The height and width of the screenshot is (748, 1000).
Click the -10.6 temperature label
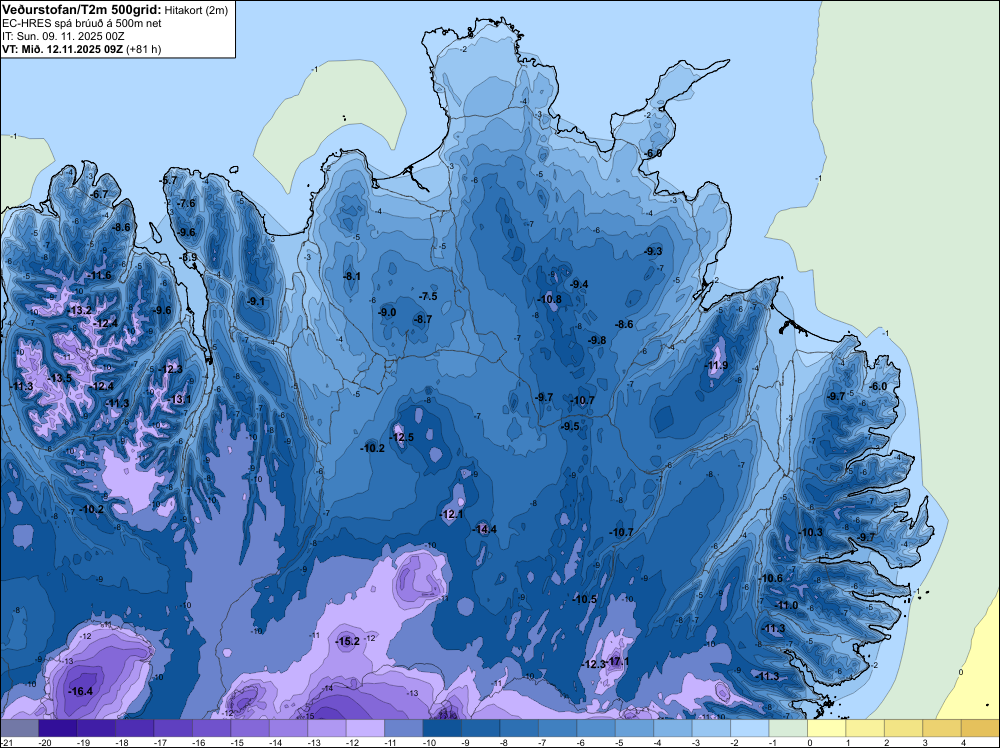point(770,578)
